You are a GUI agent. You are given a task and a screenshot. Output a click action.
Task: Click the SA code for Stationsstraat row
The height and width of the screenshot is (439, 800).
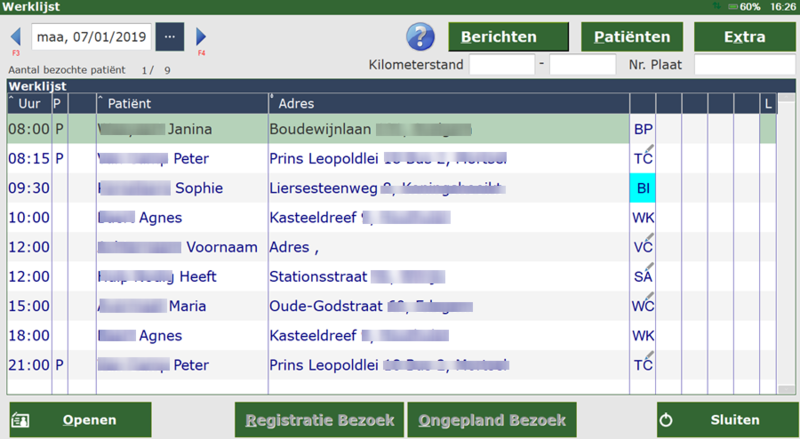coord(642,276)
